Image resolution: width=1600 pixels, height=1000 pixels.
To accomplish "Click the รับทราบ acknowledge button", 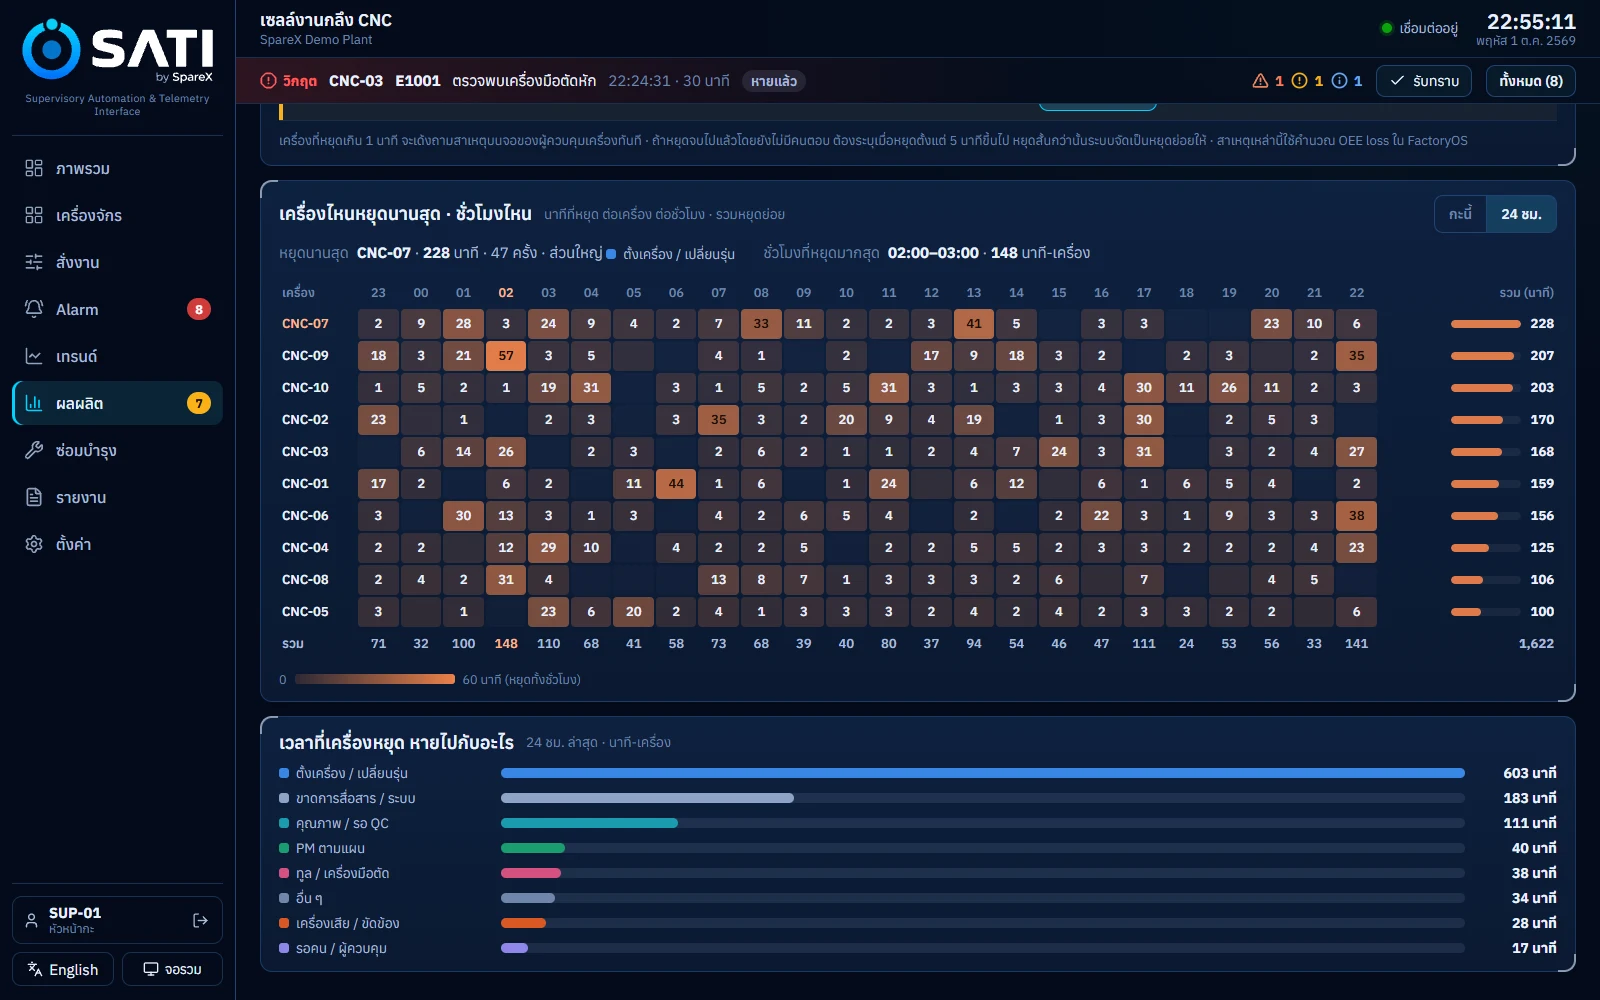I will point(1424,81).
